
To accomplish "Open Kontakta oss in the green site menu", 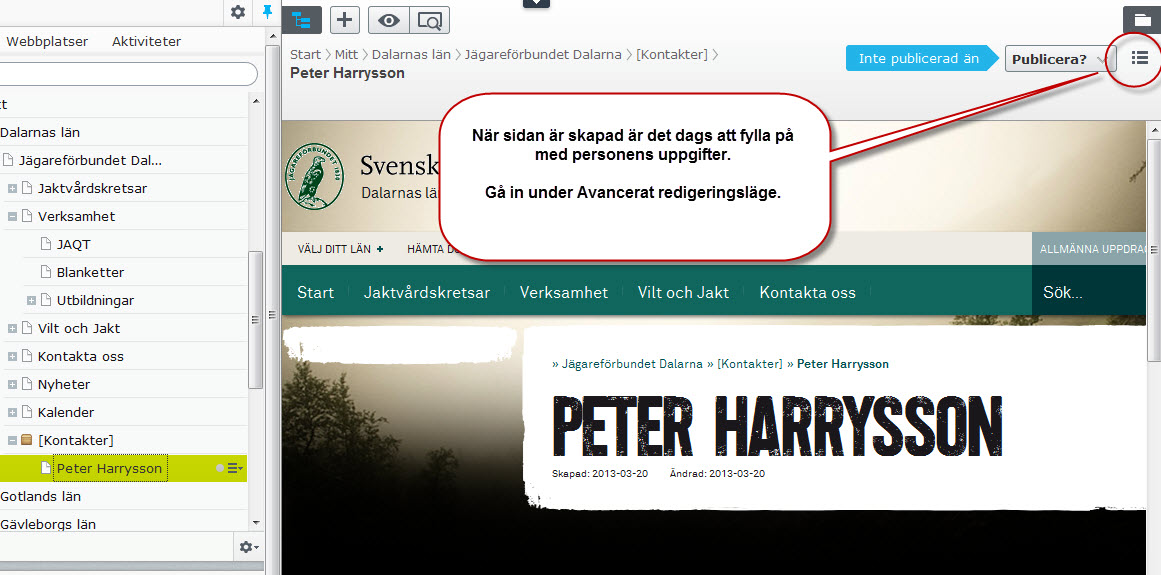I will pyautogui.click(x=807, y=292).
